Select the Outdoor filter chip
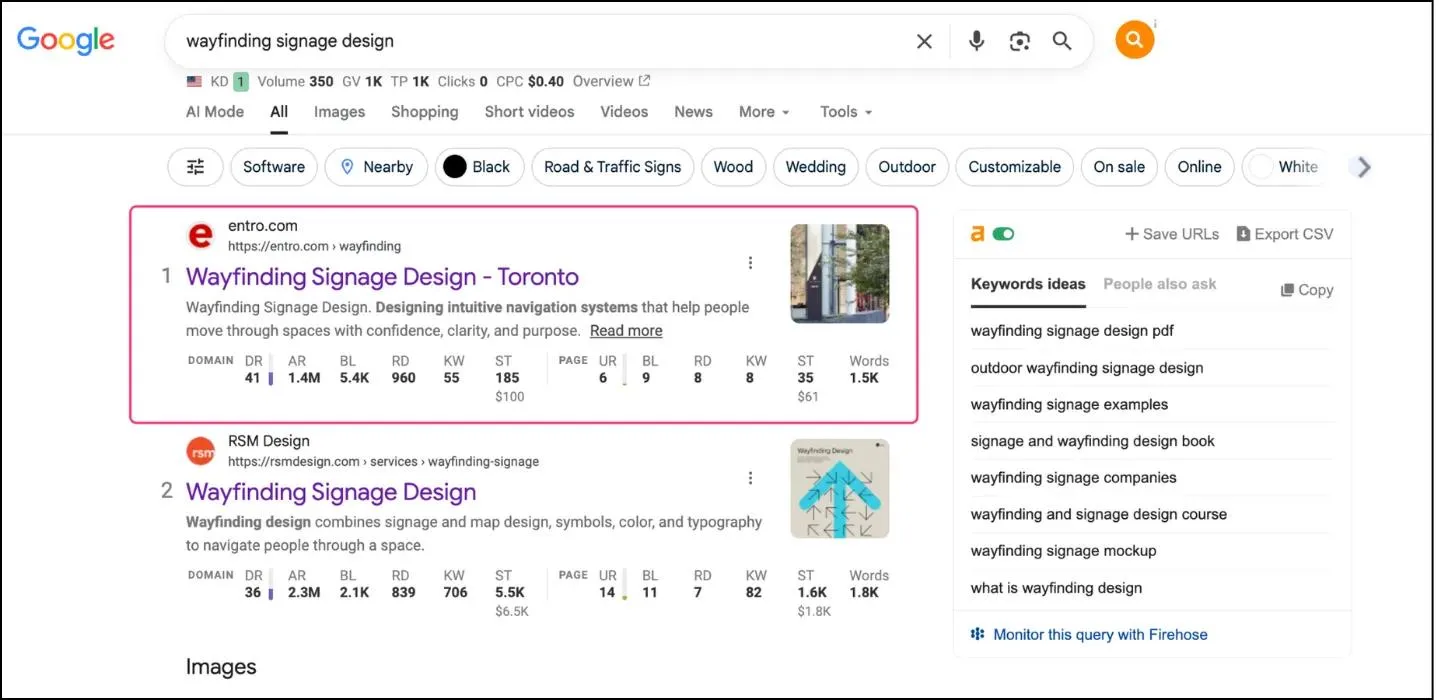The width and height of the screenshot is (1439, 700). click(x=907, y=167)
